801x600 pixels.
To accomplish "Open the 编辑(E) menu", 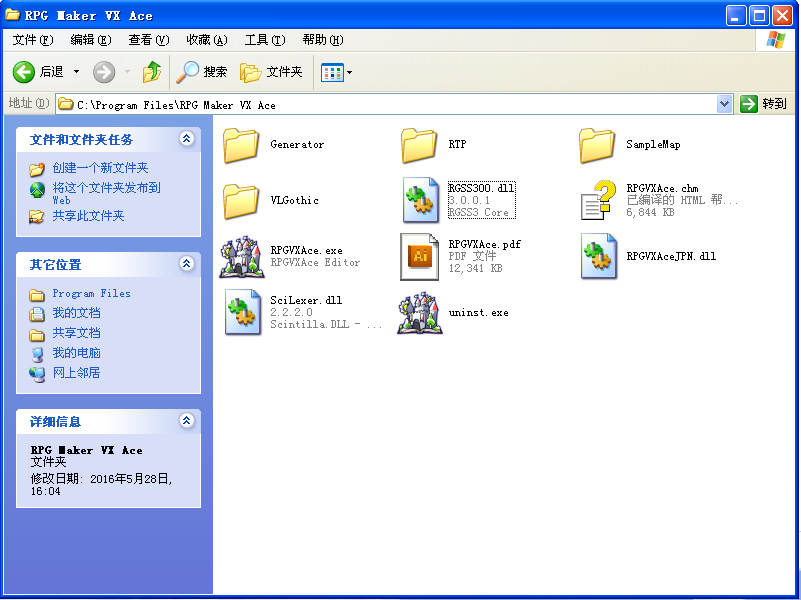I will click(91, 40).
